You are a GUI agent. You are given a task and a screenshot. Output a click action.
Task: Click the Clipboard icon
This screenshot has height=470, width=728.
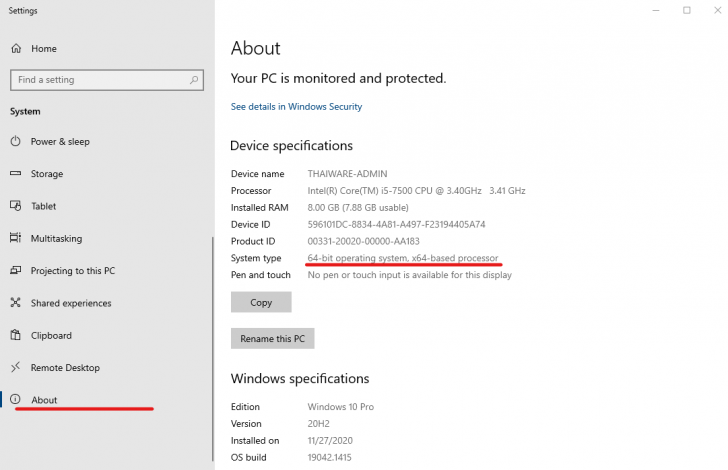click(16, 335)
